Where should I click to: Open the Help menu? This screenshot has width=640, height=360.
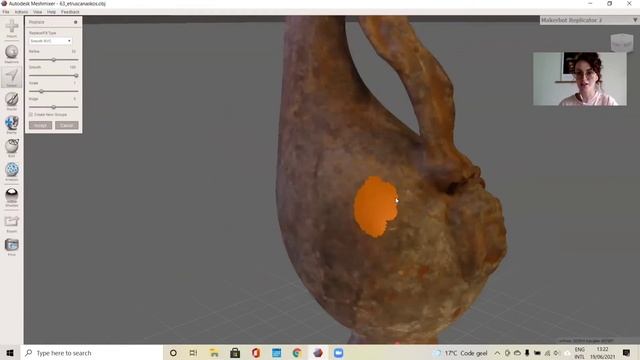51,12
